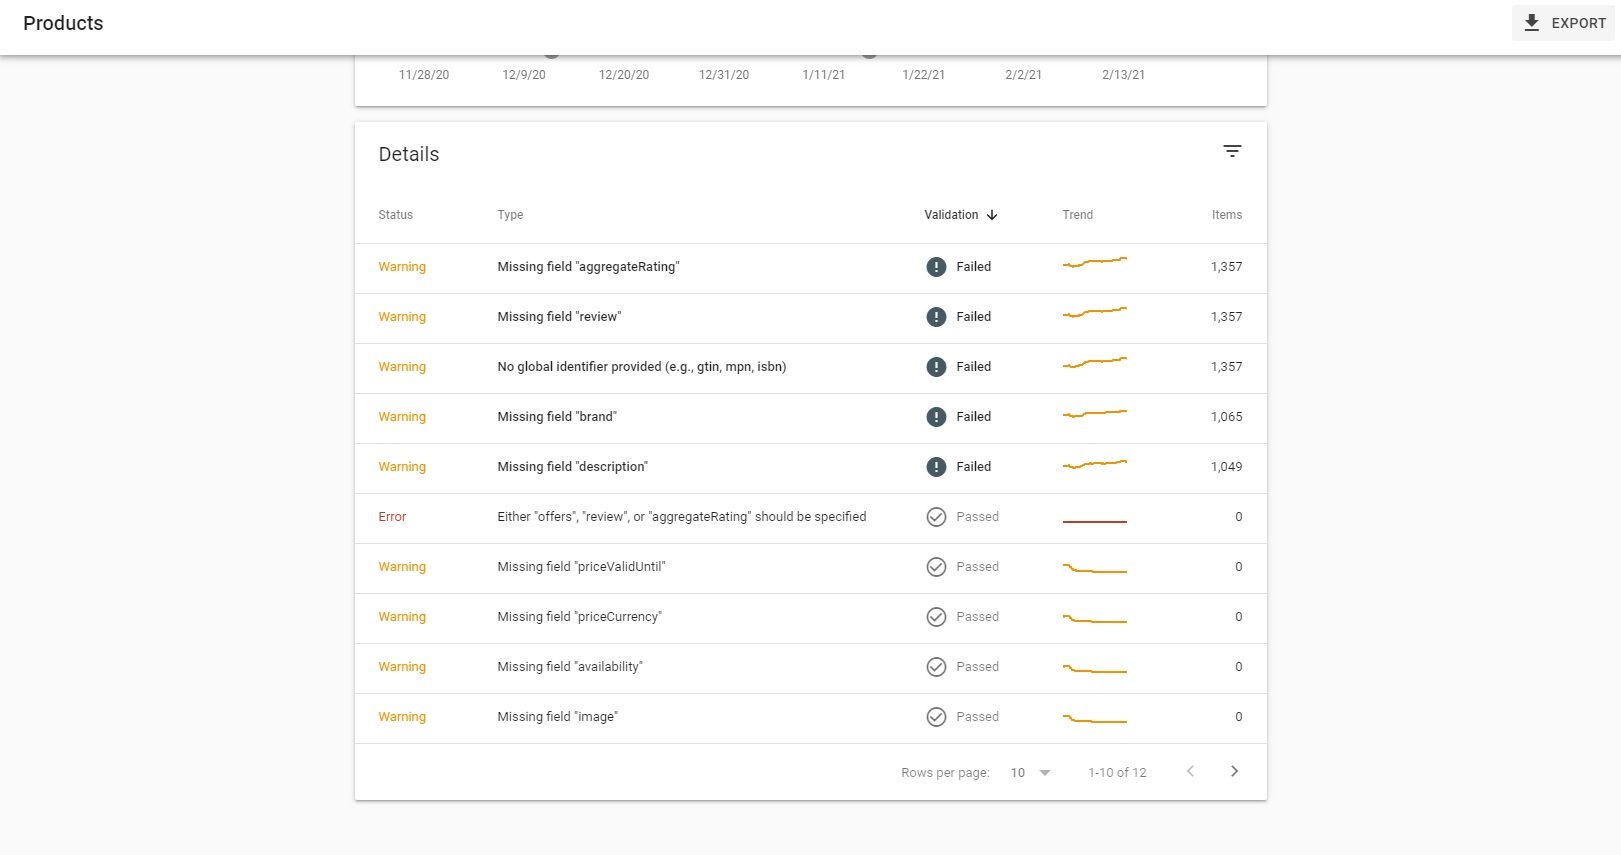Click the Status column header
This screenshot has width=1621, height=855.
coord(395,215)
